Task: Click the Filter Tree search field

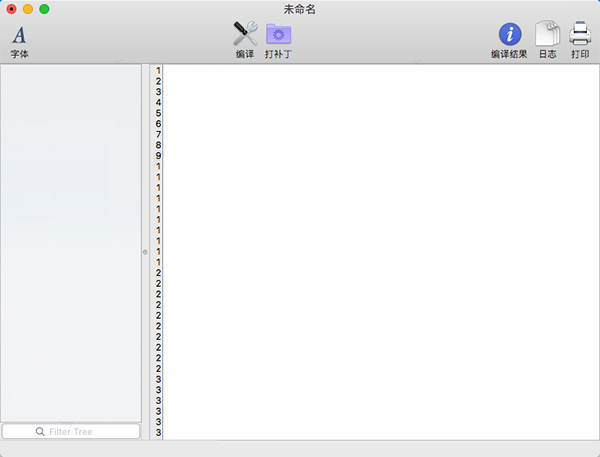Action: pyautogui.click(x=71, y=431)
